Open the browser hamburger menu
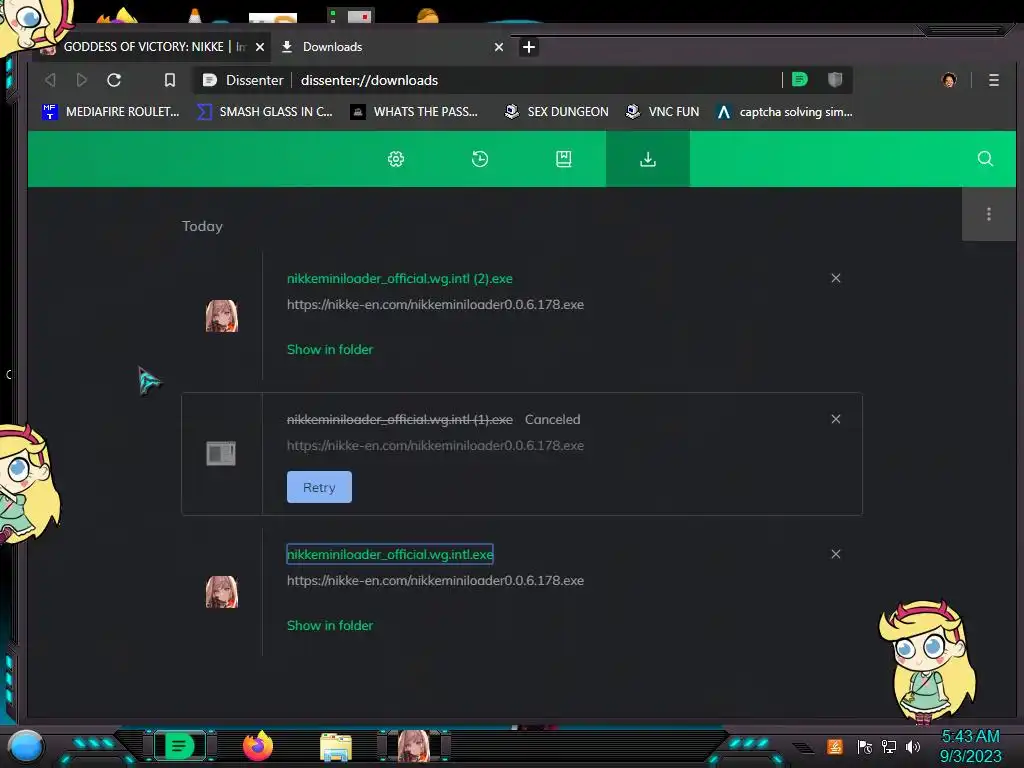1024x768 pixels. click(993, 80)
